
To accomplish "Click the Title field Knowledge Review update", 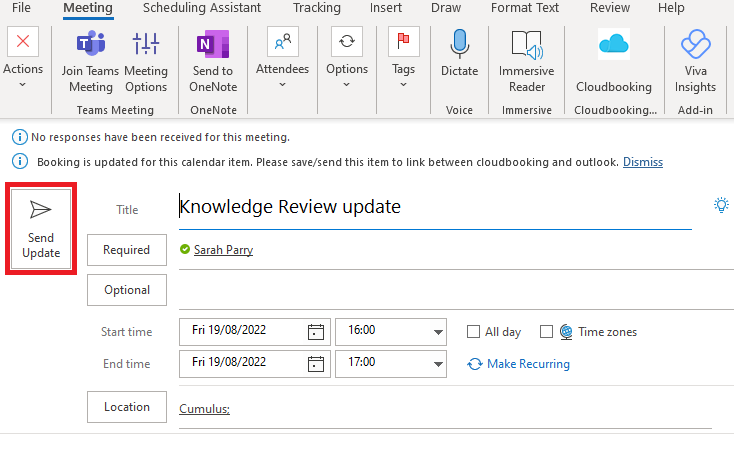I will click(x=435, y=207).
